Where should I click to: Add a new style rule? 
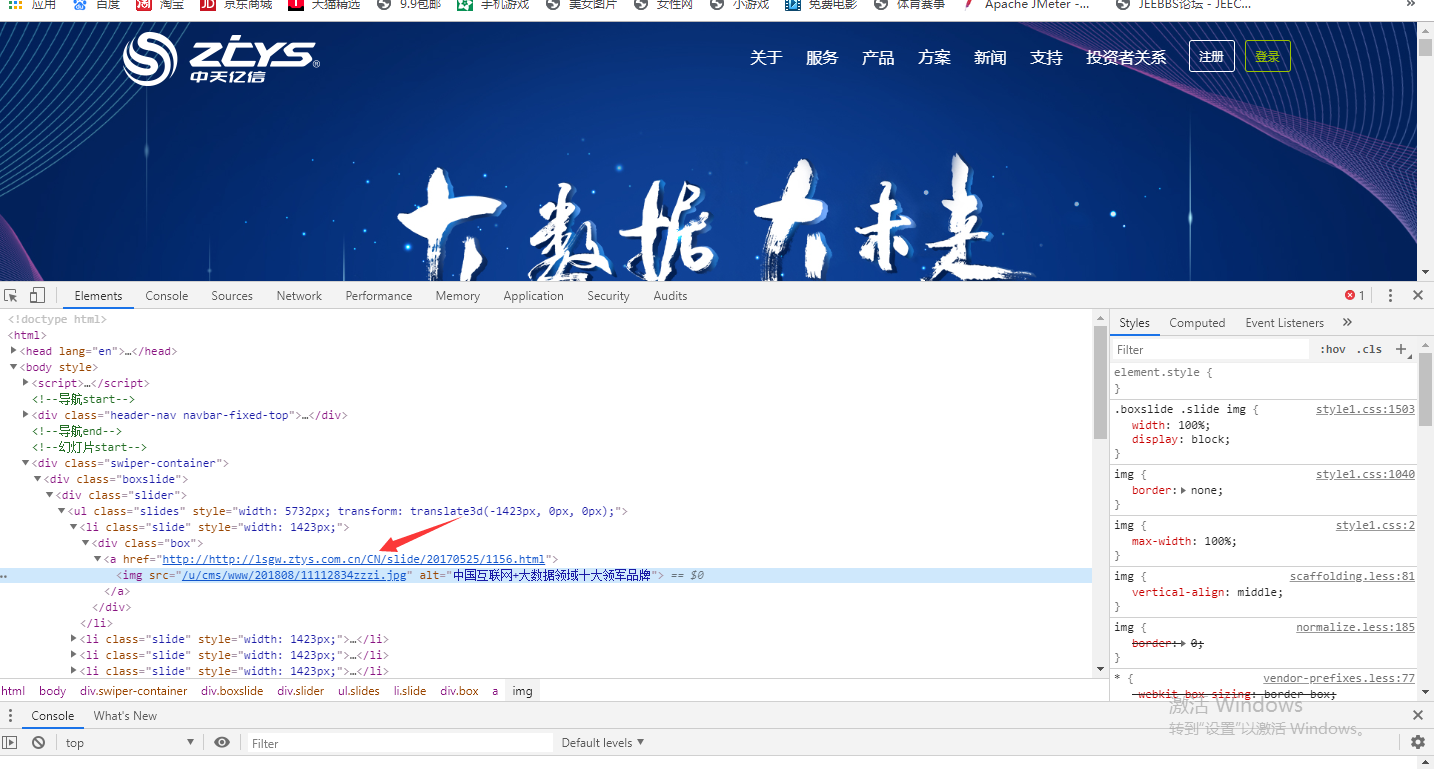(1401, 349)
